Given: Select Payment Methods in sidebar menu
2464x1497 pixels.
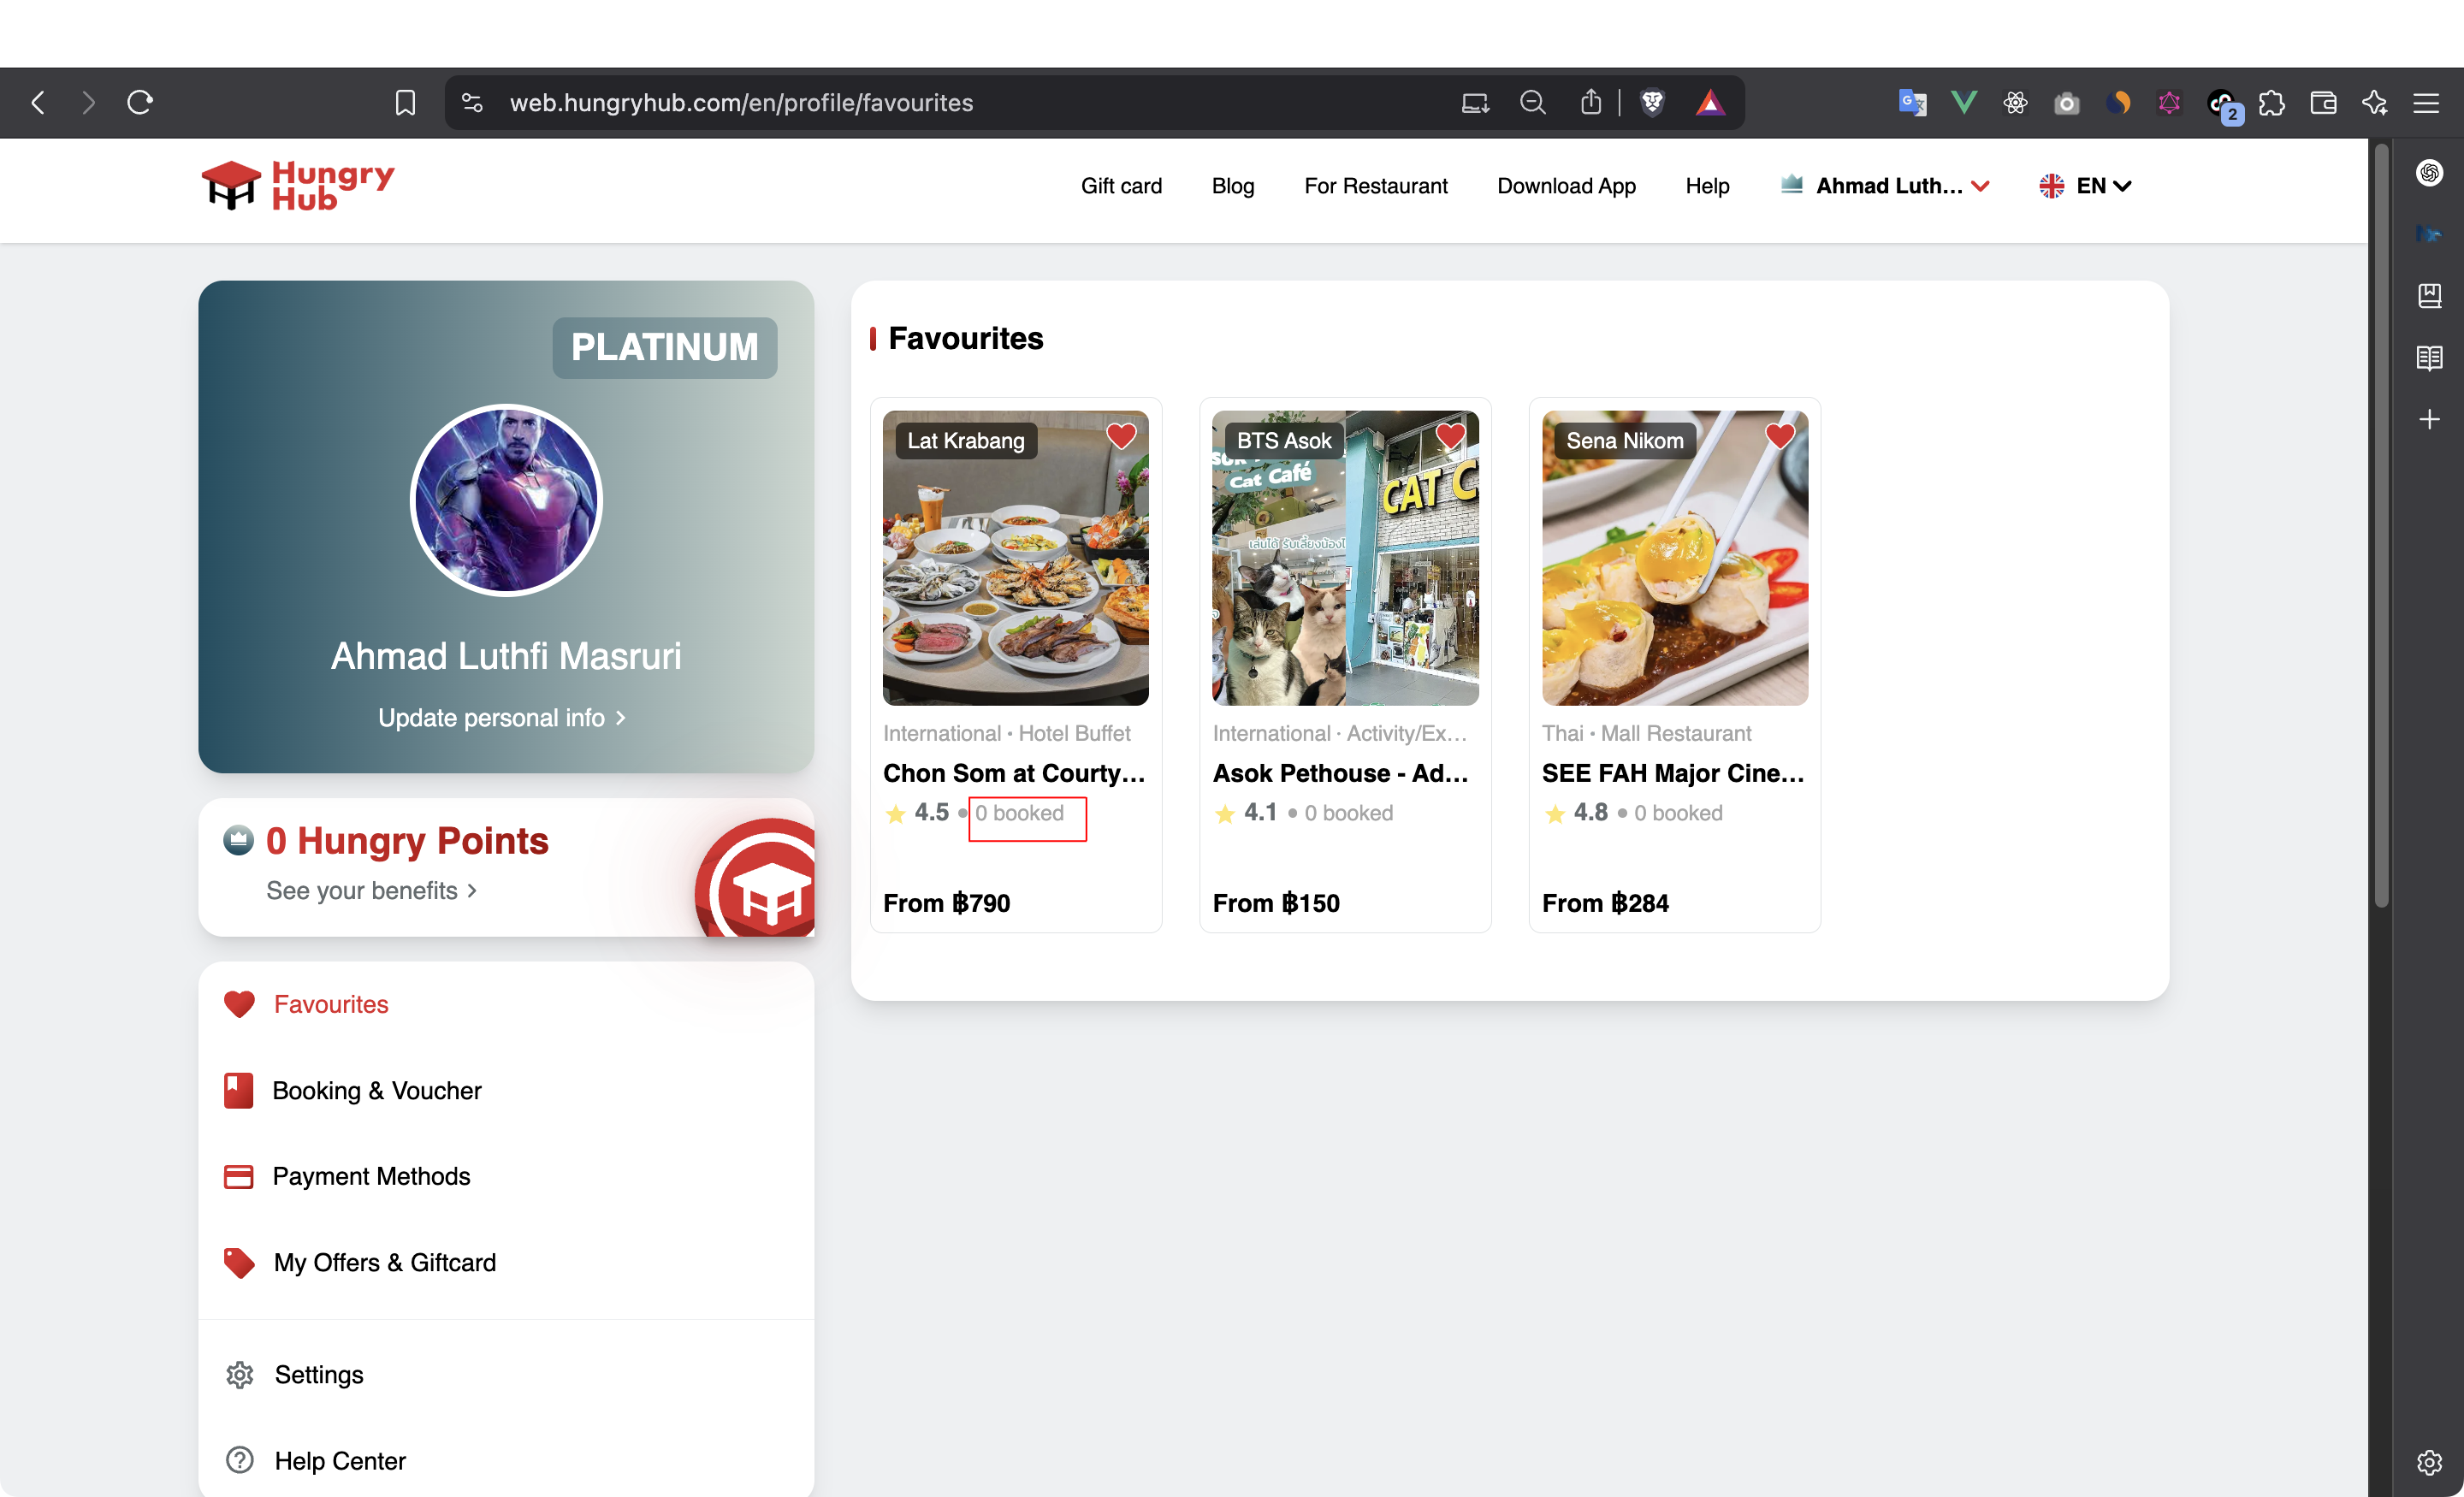Looking at the screenshot, I should coord(371,1177).
